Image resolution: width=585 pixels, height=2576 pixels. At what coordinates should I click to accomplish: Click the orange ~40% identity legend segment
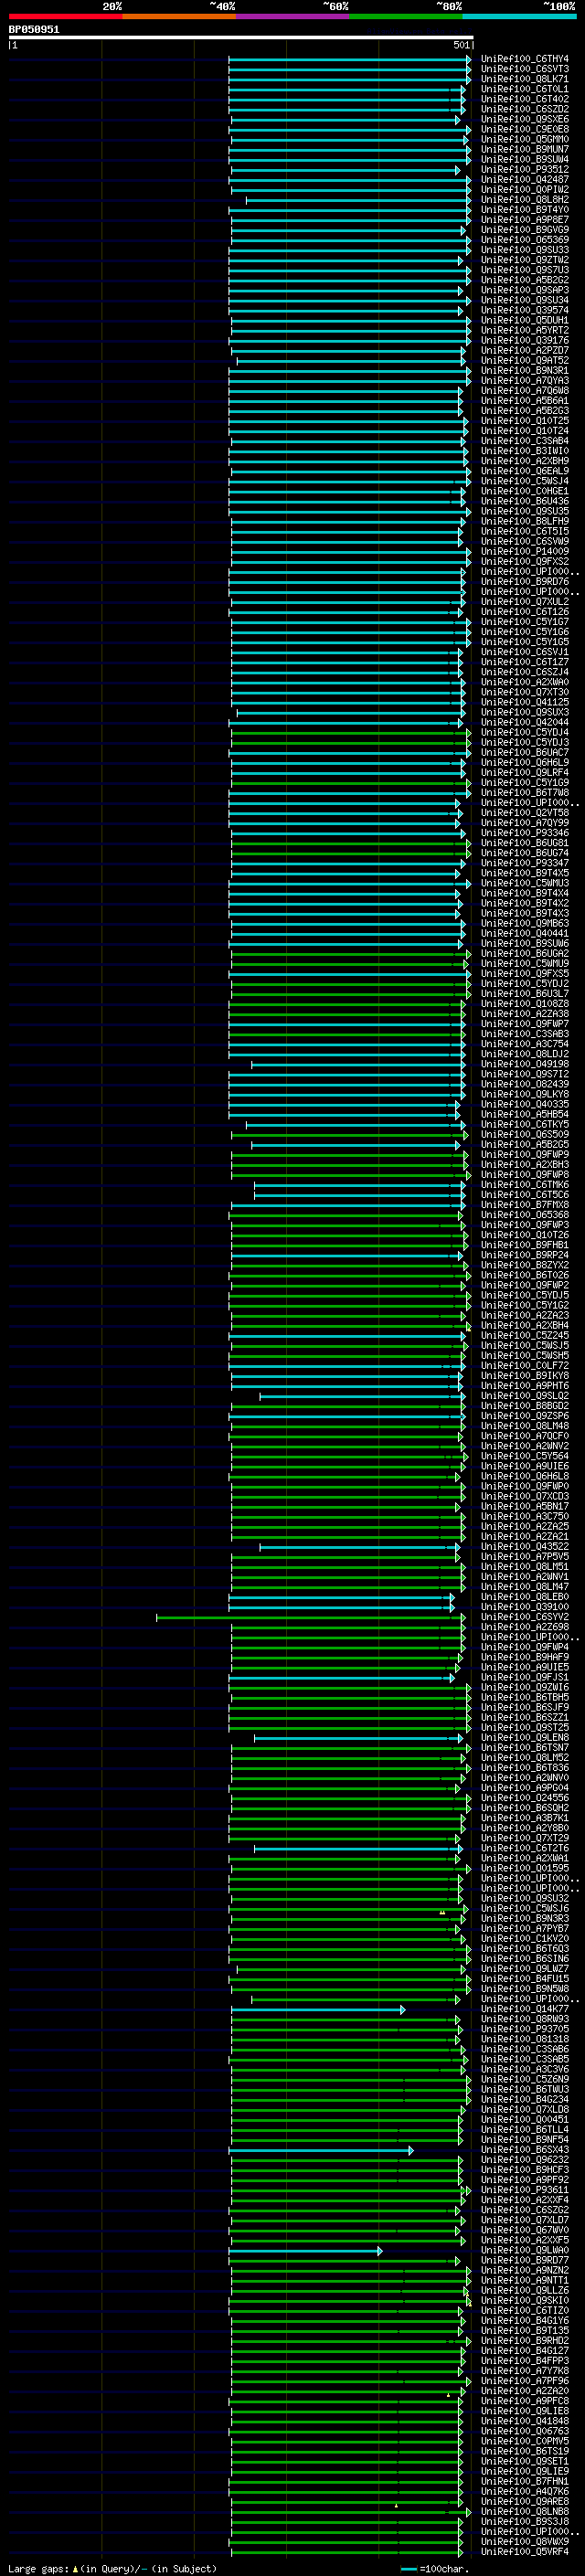point(179,17)
